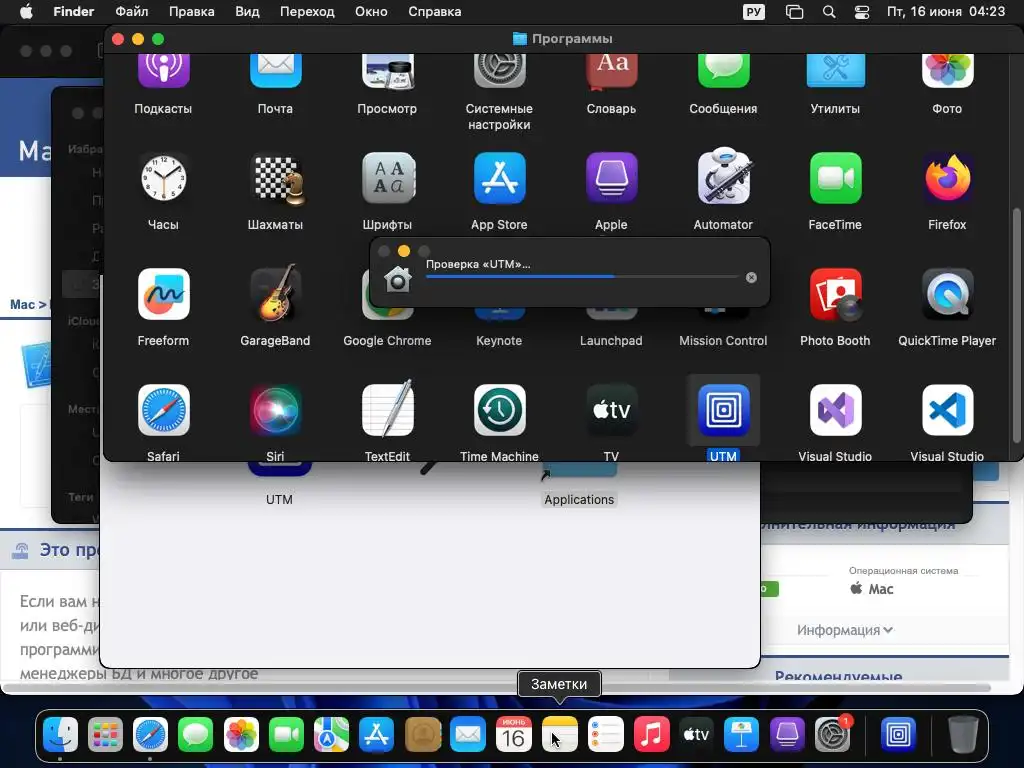Open the Правка menu

click(192, 12)
